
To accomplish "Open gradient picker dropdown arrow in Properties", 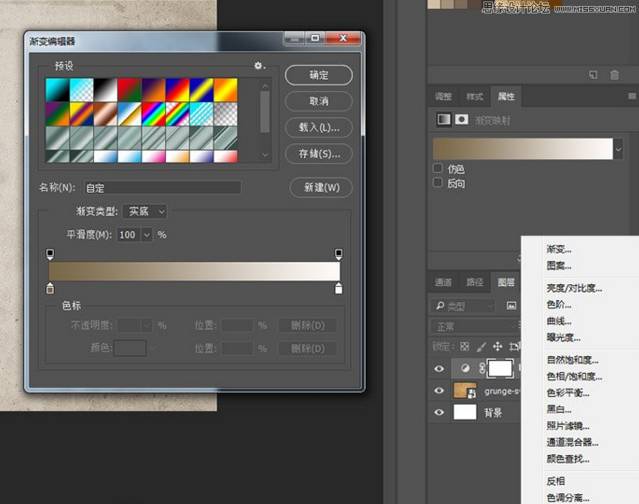I will tap(619, 148).
